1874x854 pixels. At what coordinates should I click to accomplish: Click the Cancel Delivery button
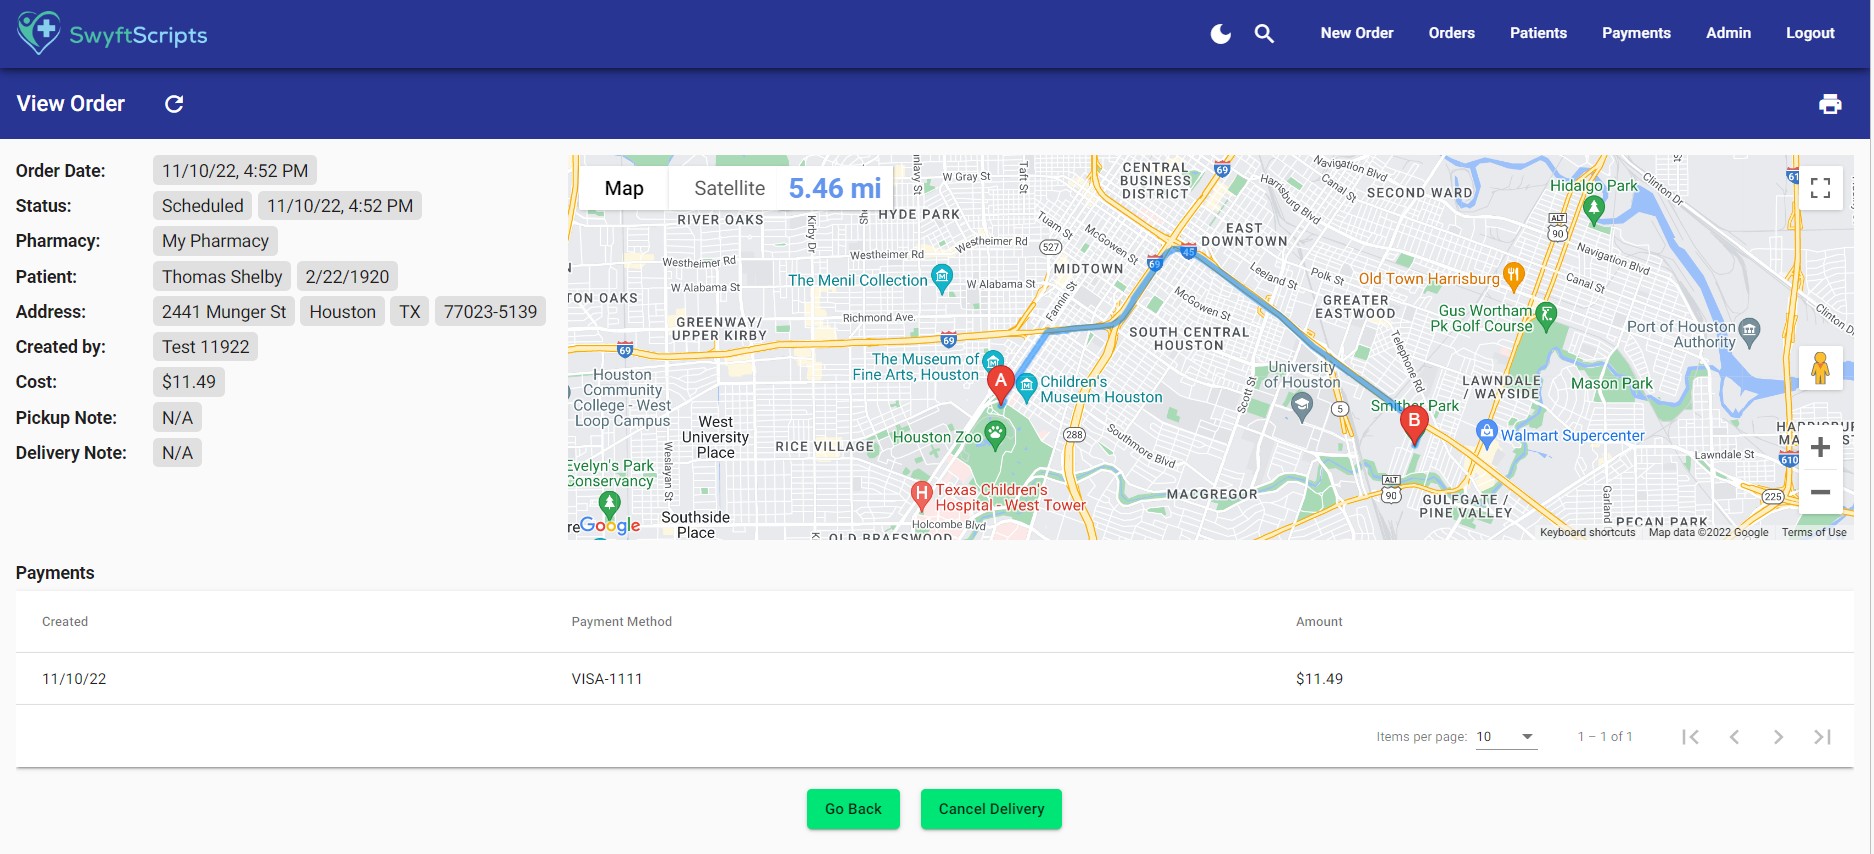991,809
